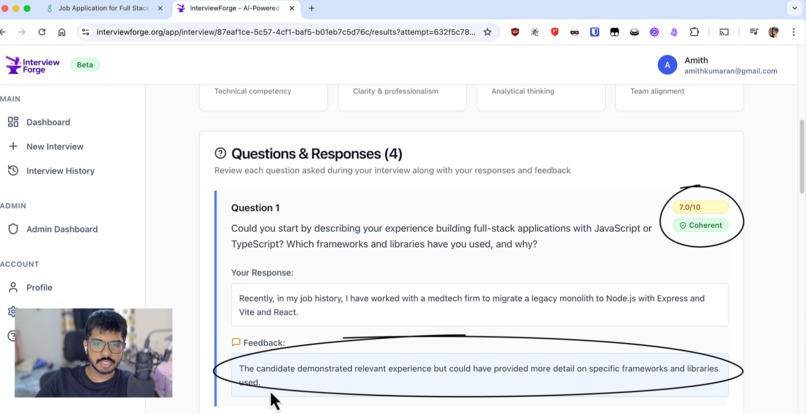This screenshot has height=414, width=806.
Task: Open the InterviewForge logo home link
Action: pyautogui.click(x=33, y=65)
